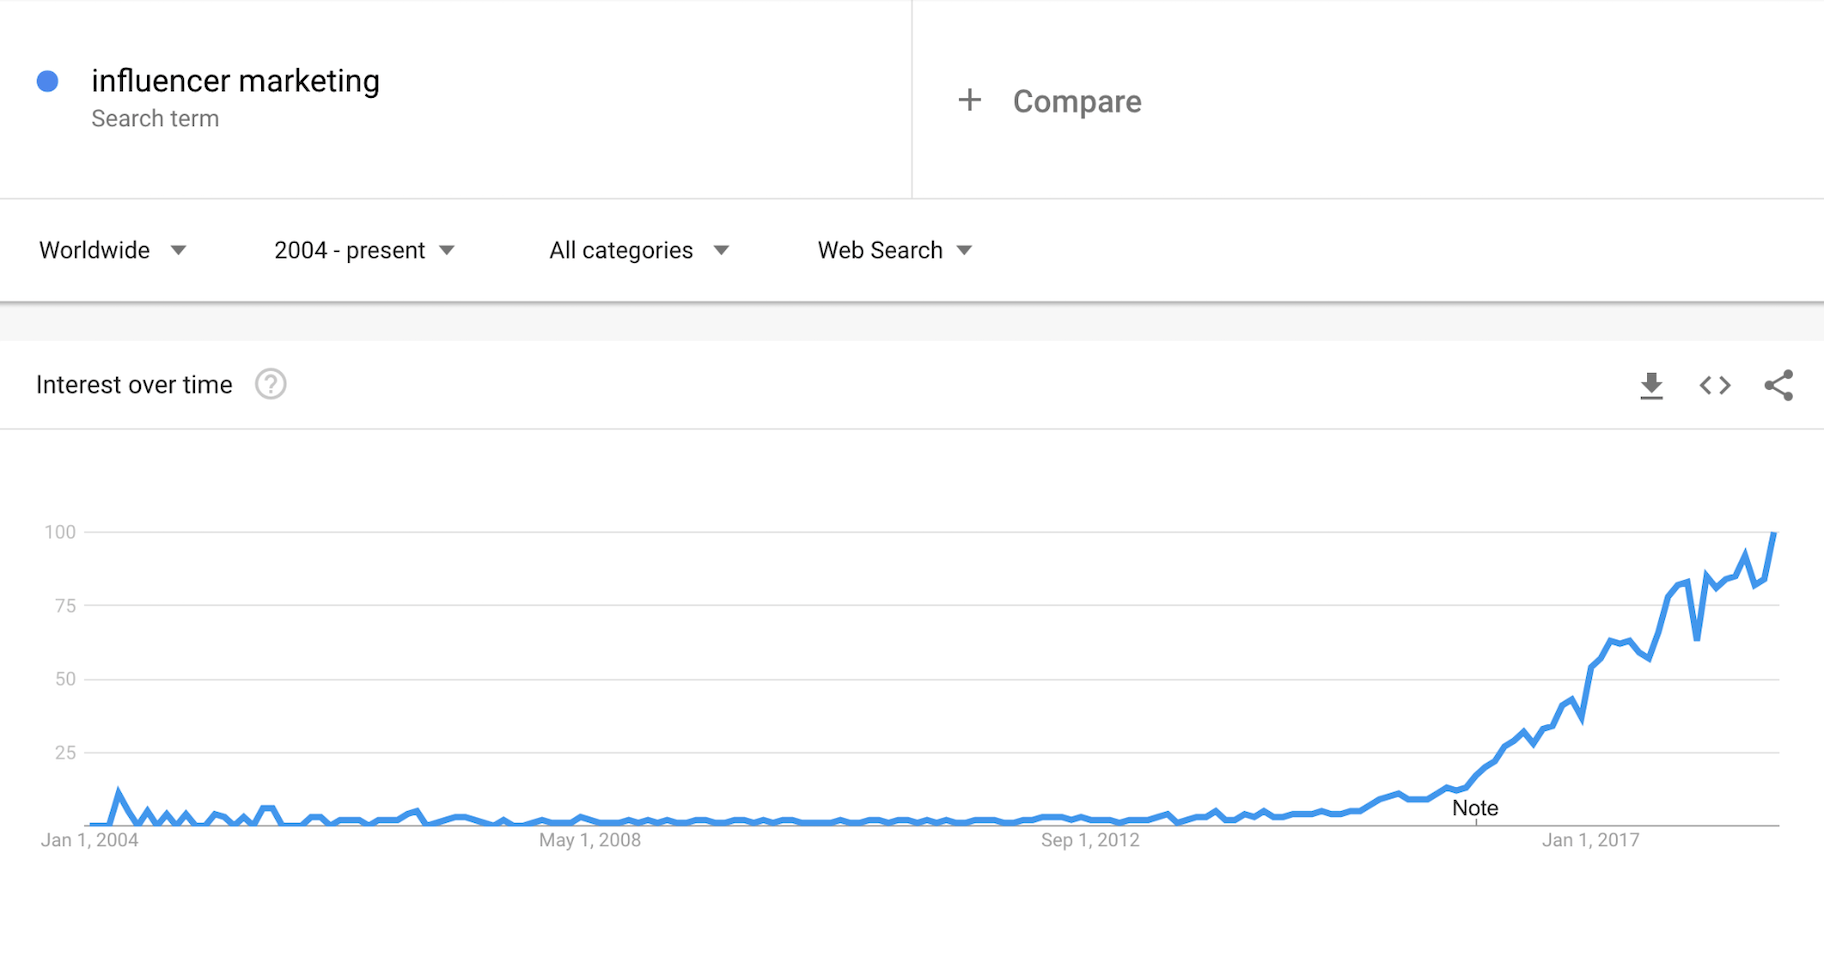Click the 100 value on the chart axis
Image resolution: width=1824 pixels, height=964 pixels.
click(62, 531)
